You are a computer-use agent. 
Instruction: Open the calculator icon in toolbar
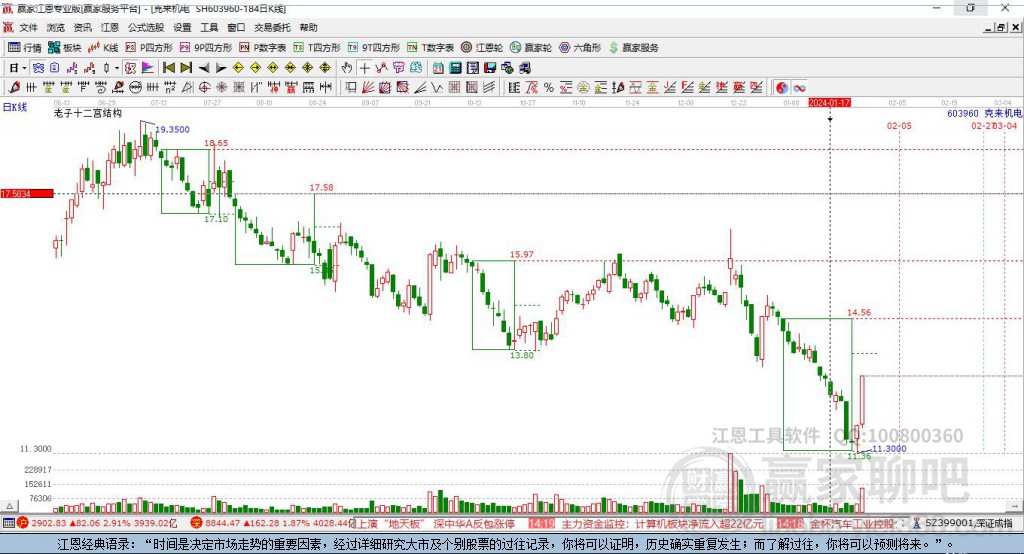pos(455,68)
